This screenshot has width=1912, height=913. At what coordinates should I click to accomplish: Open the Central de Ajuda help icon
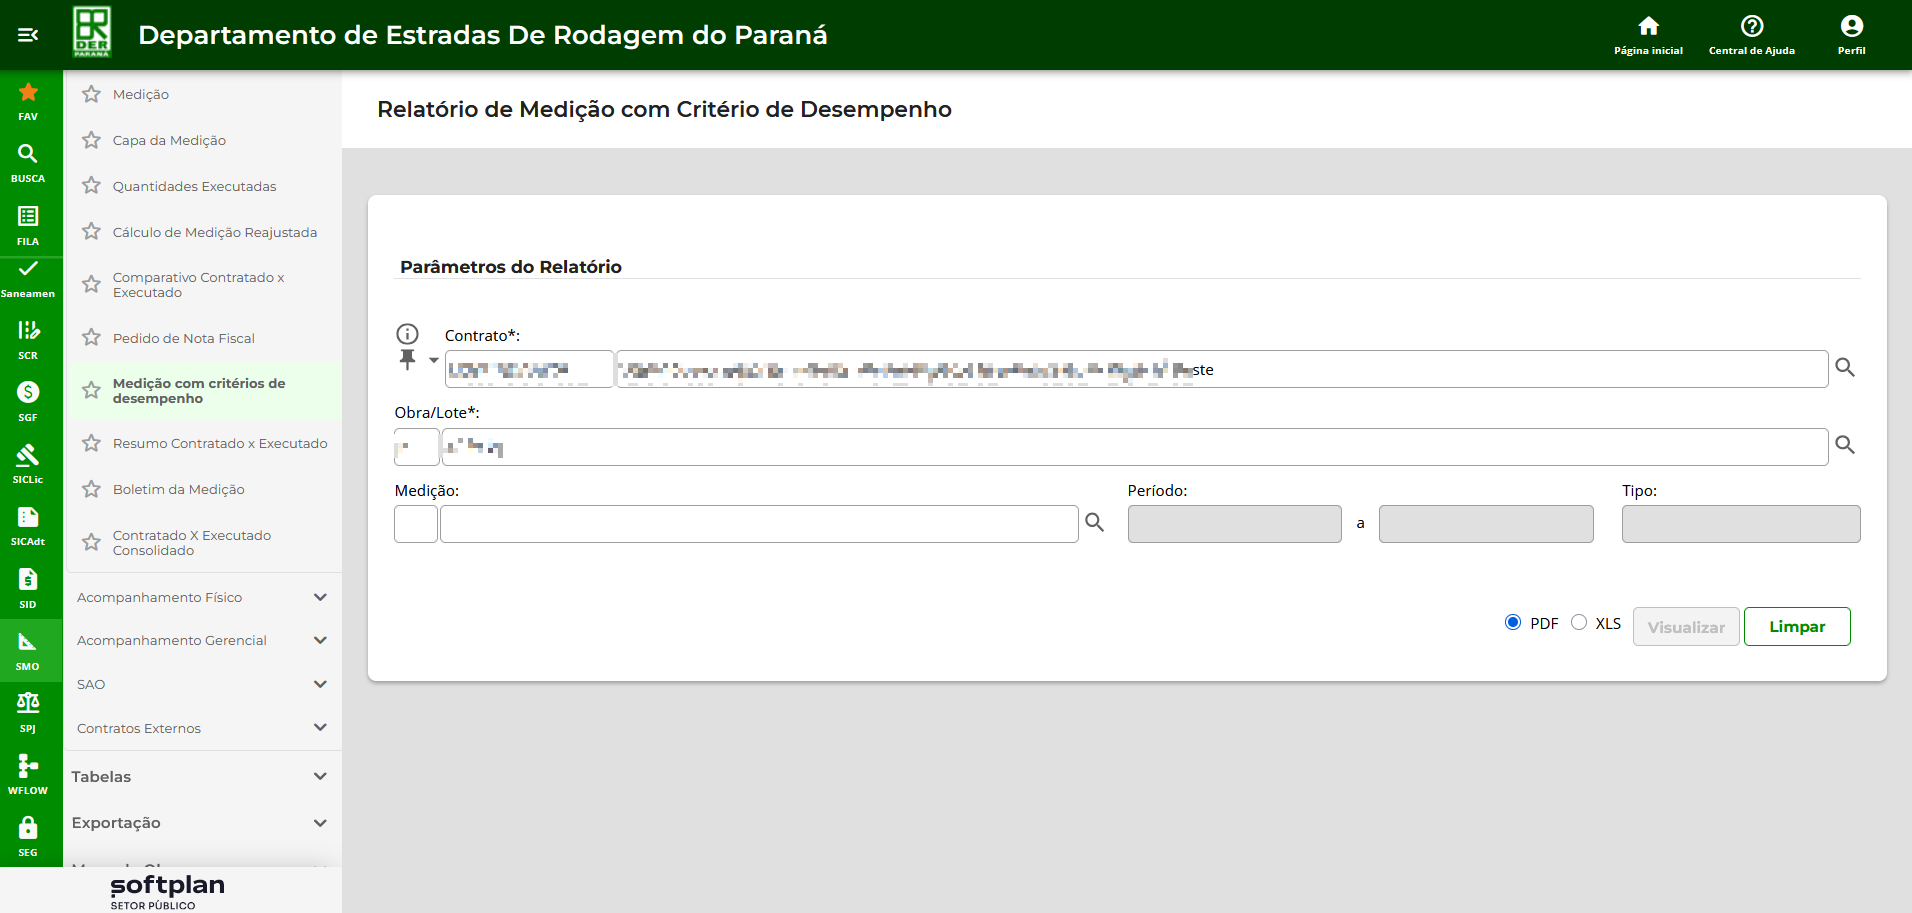point(1751,27)
